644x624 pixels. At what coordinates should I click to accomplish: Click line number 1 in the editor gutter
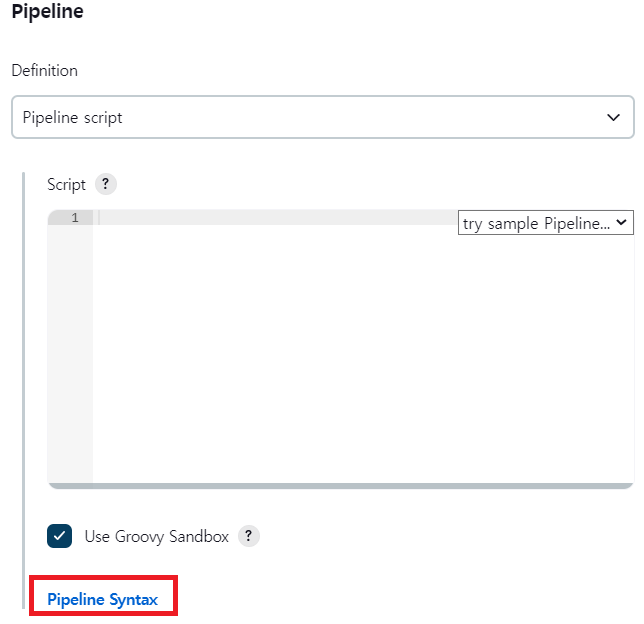point(74,218)
